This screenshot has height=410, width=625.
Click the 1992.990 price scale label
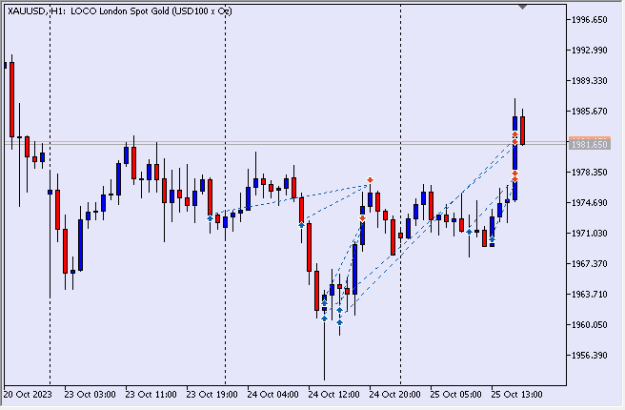point(590,50)
